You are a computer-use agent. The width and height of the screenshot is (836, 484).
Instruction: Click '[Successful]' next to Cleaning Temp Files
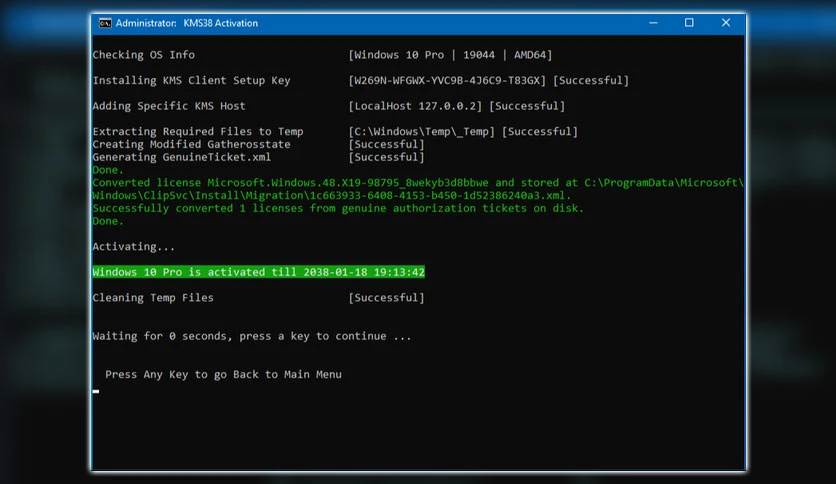point(387,298)
